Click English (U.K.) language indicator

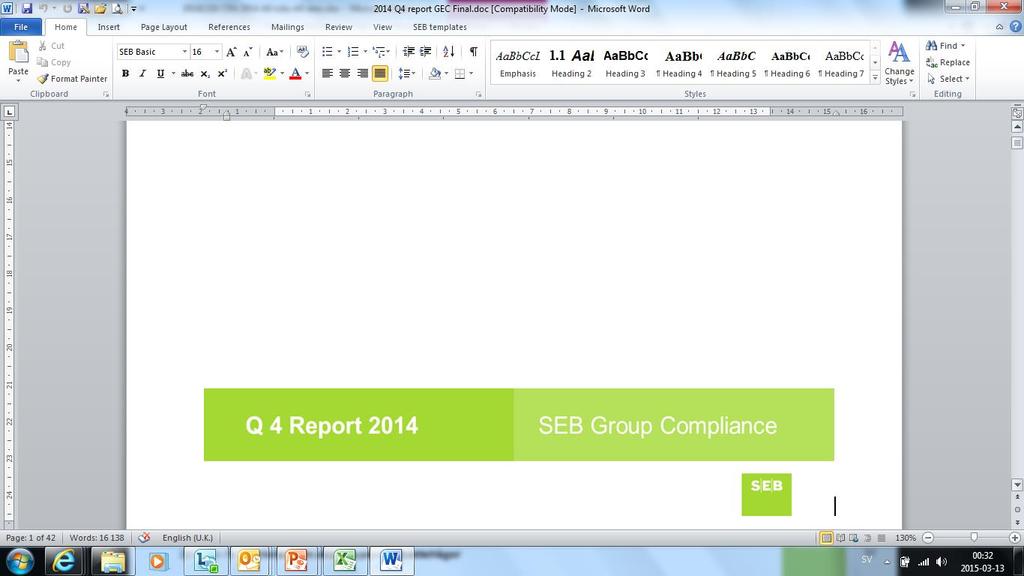coord(187,537)
